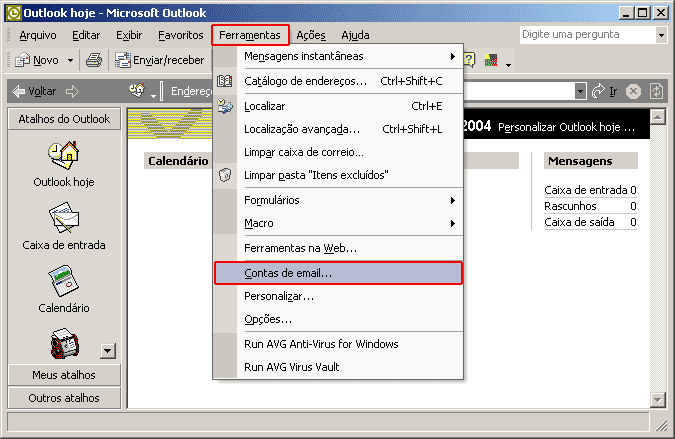
Task: Open the Exibir menu
Action: (129, 35)
